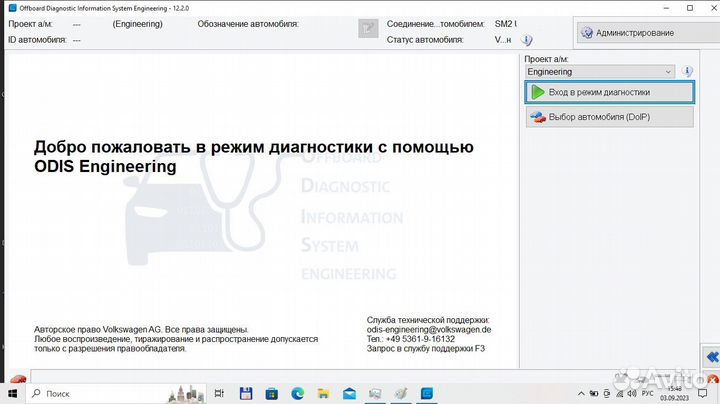Open volume control in system tray
Viewport: 720px width, 404px height.
coord(632,393)
